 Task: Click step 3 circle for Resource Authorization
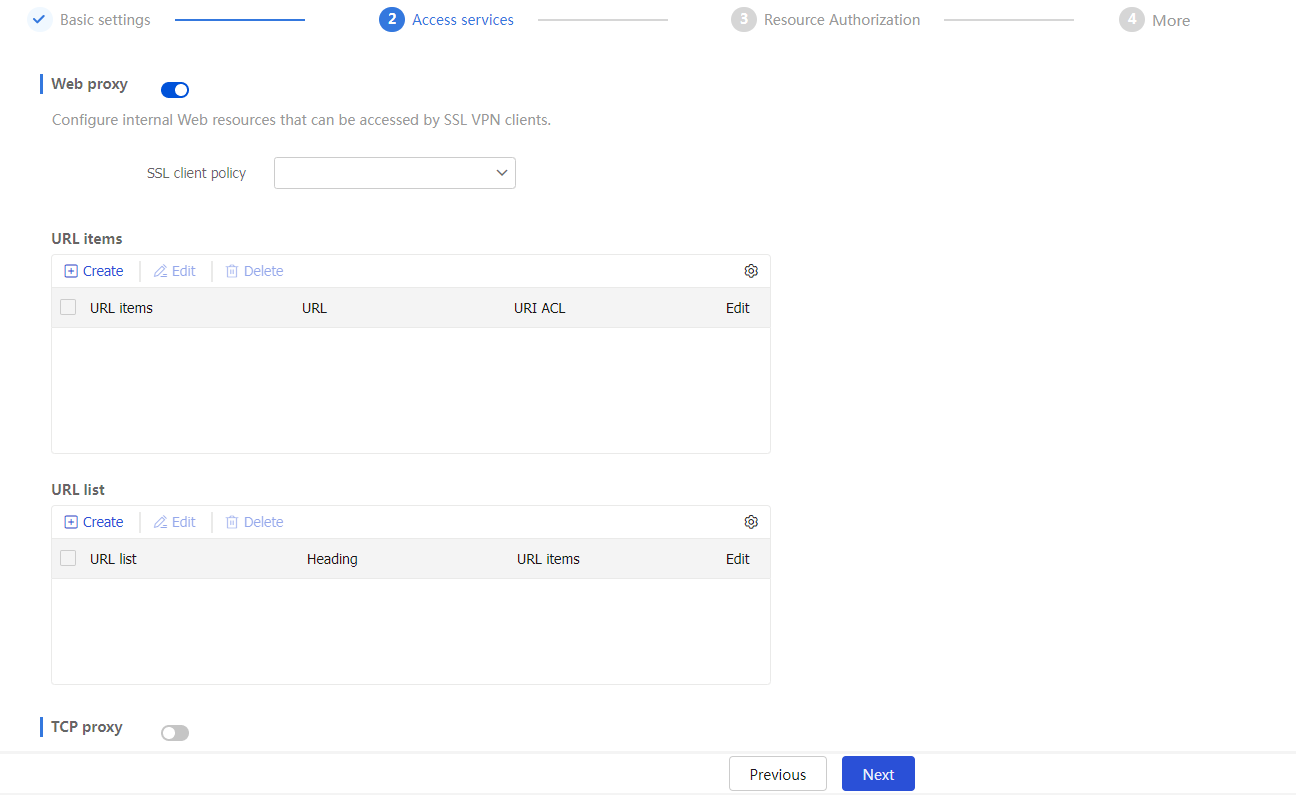[743, 20]
